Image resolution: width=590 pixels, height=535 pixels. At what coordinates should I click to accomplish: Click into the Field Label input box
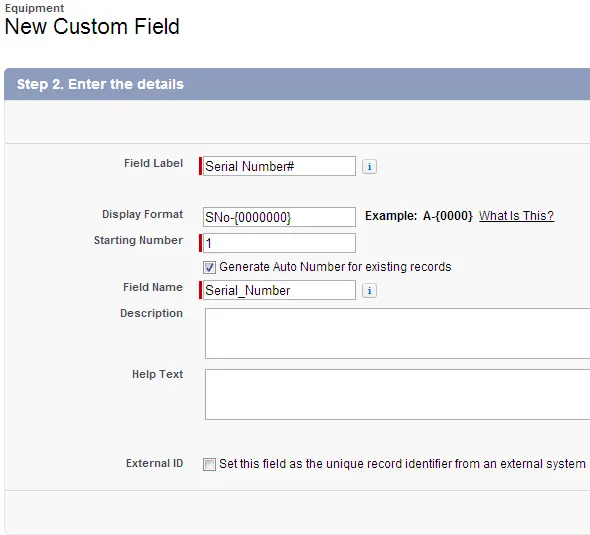[x=279, y=166]
